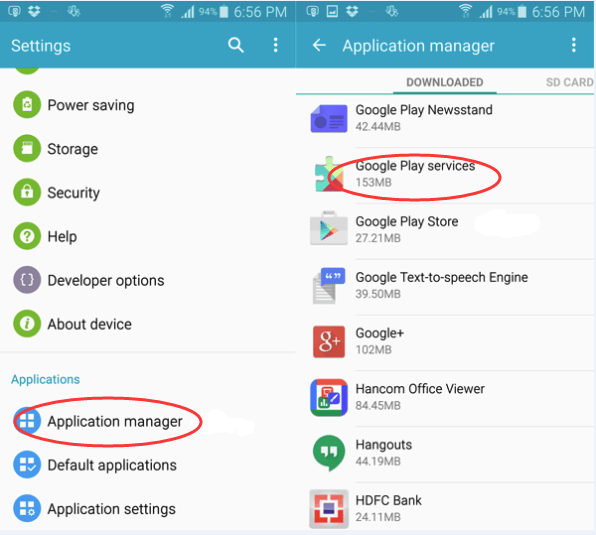Screen dimensions: 596x535
Task: Open Application manager overflow menu
Action: coord(574,45)
